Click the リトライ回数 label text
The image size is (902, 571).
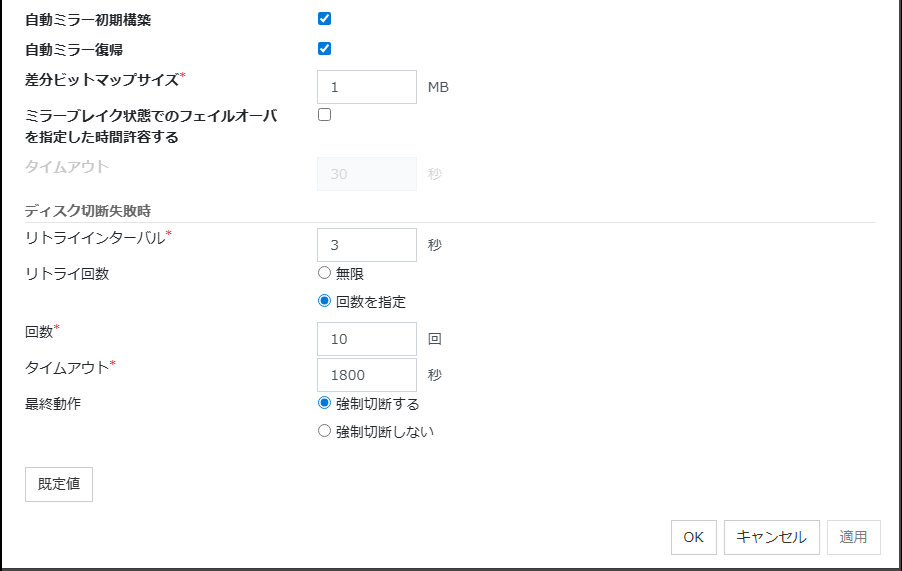pyautogui.click(x=67, y=274)
